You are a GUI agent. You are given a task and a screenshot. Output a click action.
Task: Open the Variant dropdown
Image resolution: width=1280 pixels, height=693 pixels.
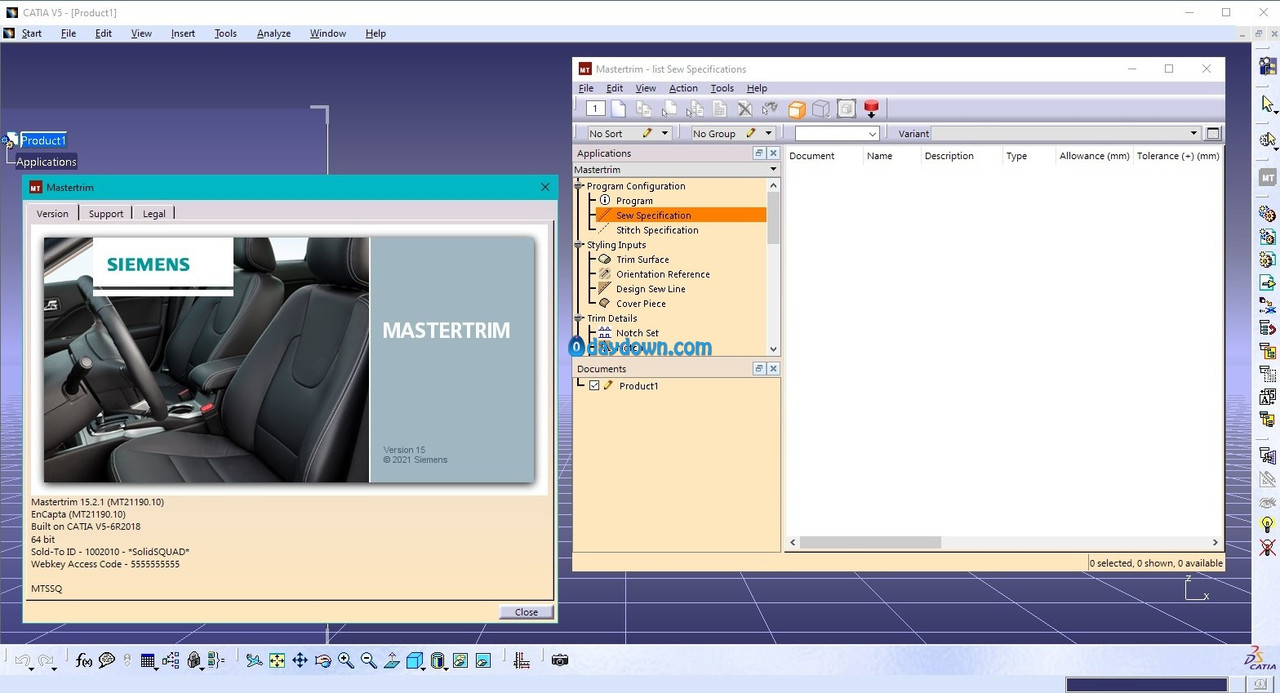pos(1065,133)
